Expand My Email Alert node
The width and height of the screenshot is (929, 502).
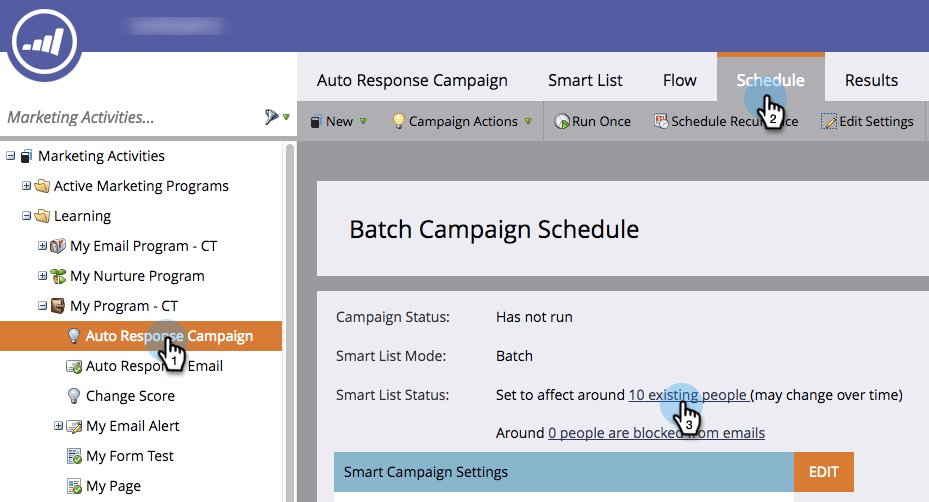(59, 426)
